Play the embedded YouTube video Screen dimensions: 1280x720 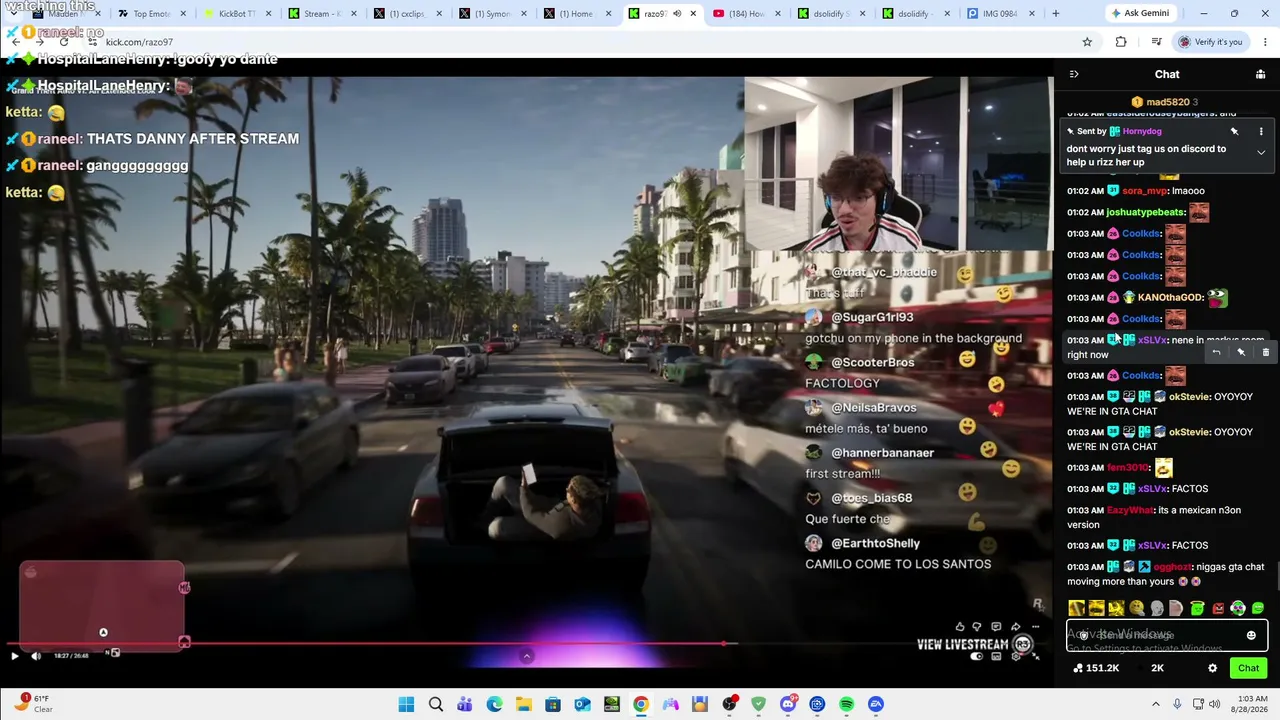14,656
